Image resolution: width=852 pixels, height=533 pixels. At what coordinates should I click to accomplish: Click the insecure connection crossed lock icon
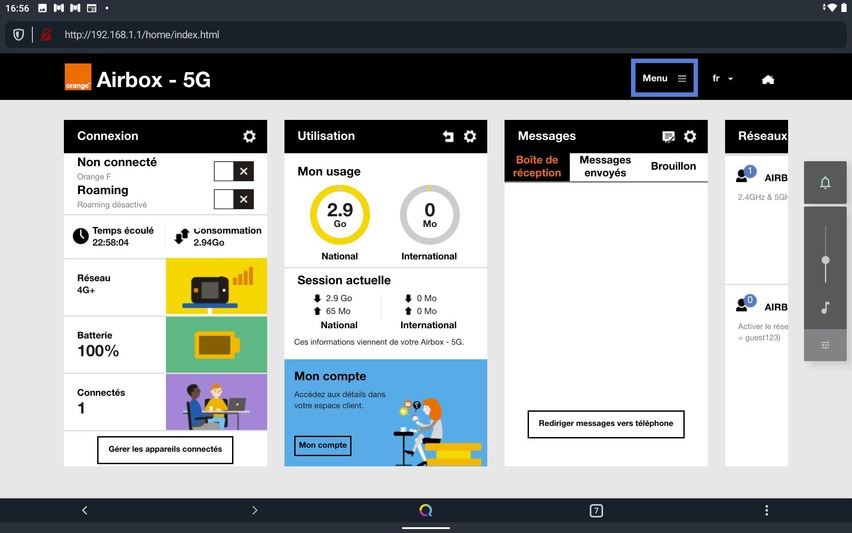(x=46, y=35)
